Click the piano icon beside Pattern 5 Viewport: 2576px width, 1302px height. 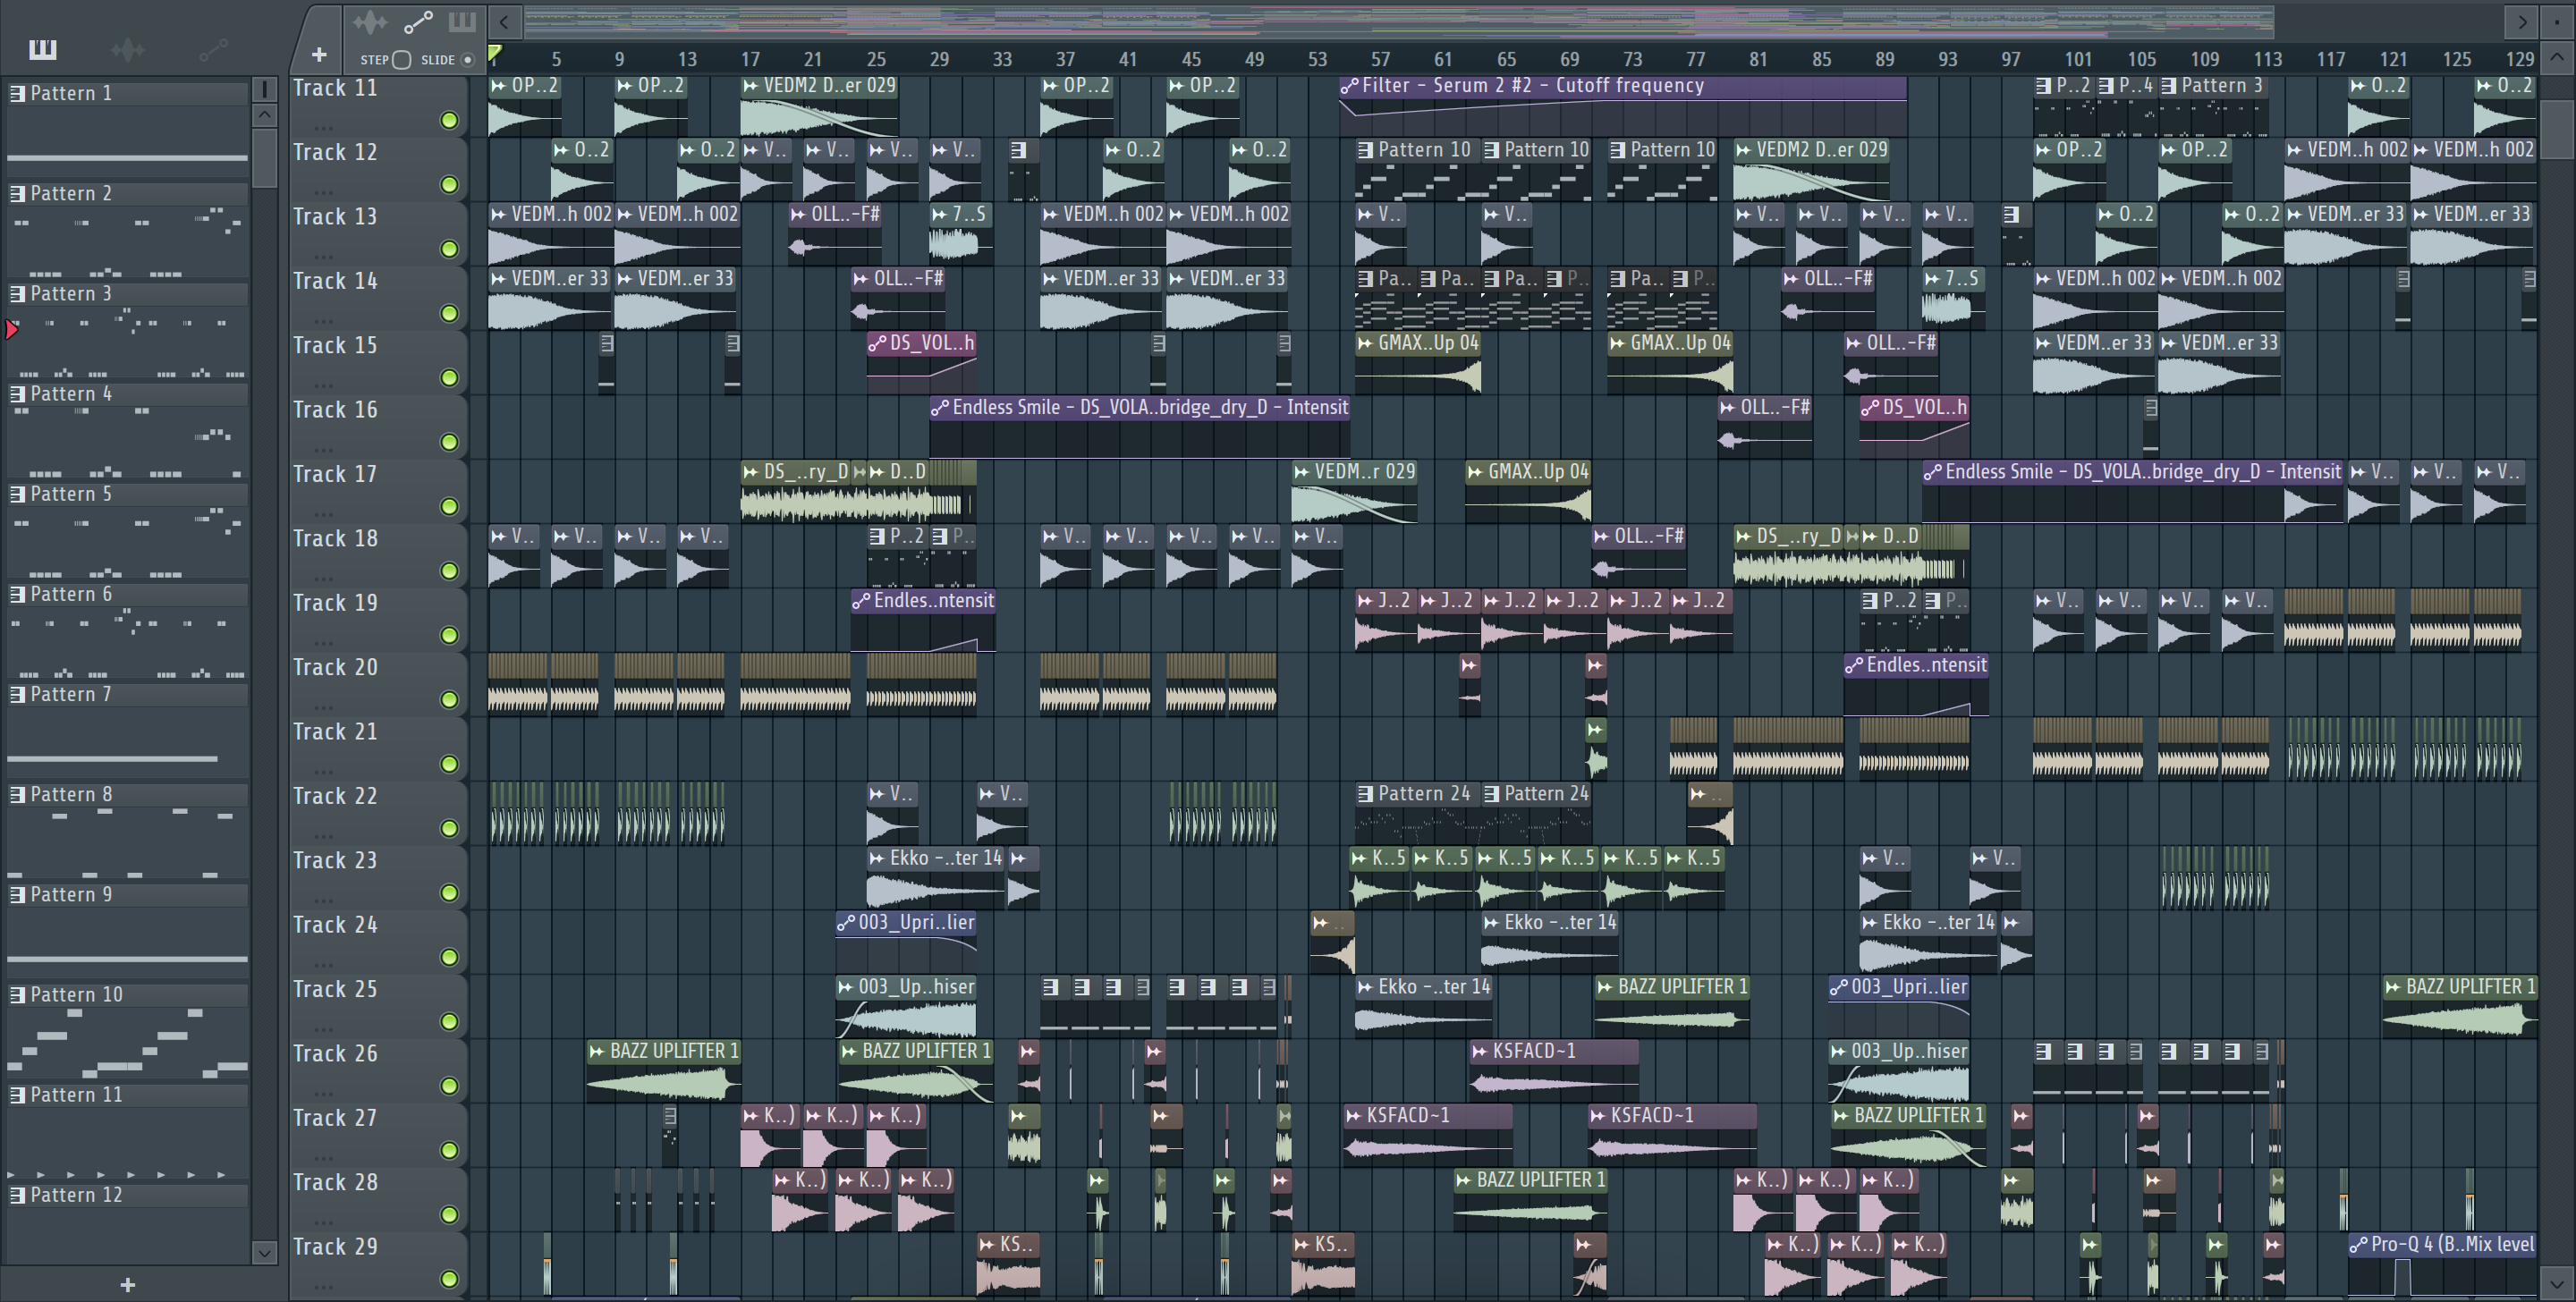tap(17, 494)
